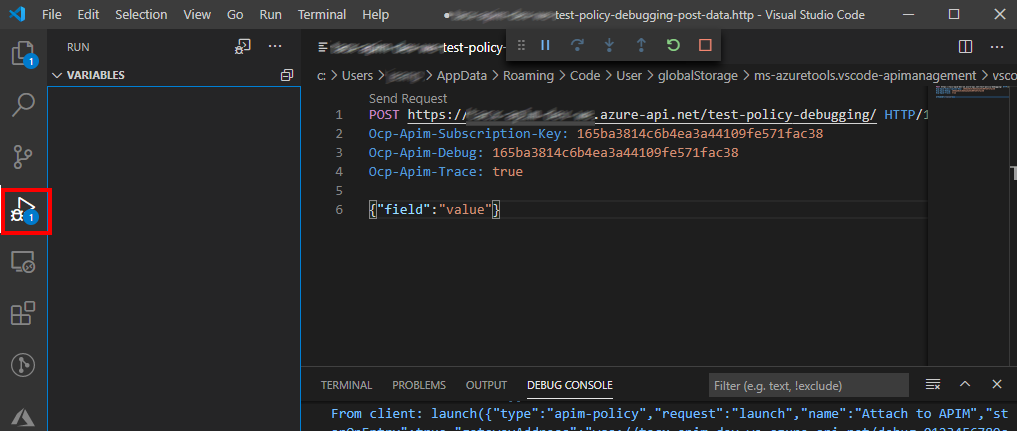The height and width of the screenshot is (431, 1017).
Task: Click the Send Request link
Action: point(408,98)
